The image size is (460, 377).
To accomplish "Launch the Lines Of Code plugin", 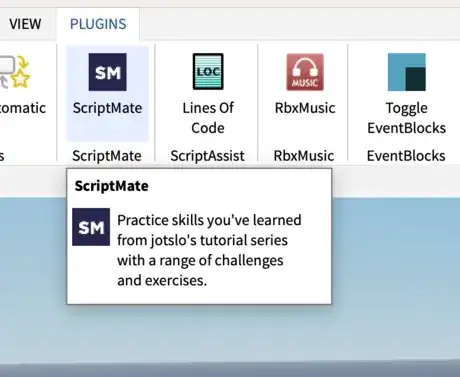I will point(208,93).
